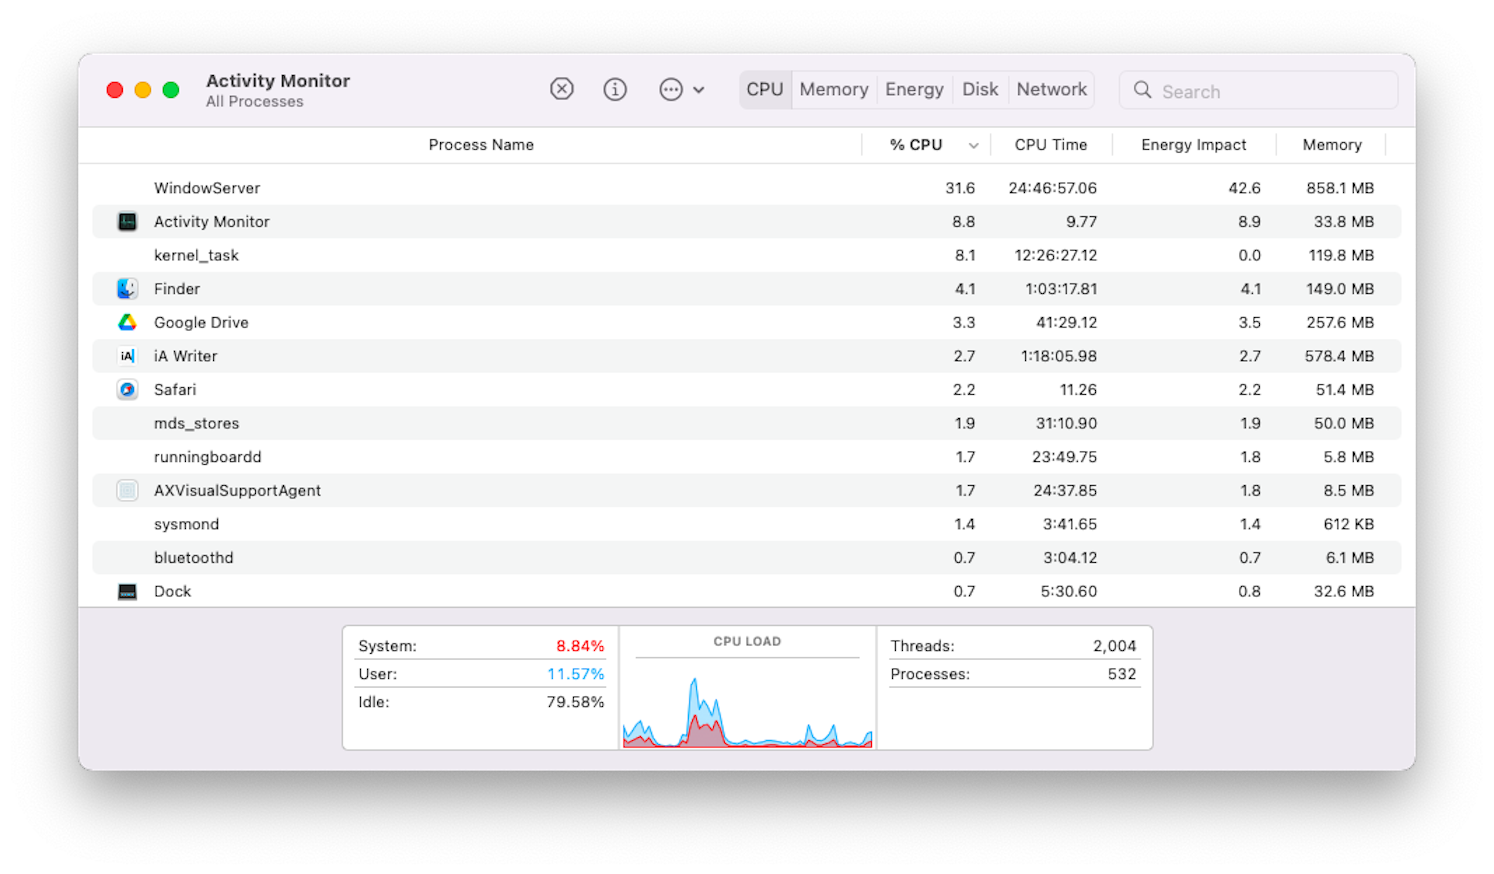Click the AXVisualSupportAgent icon
Screen dimensions: 1494x874
(127, 490)
